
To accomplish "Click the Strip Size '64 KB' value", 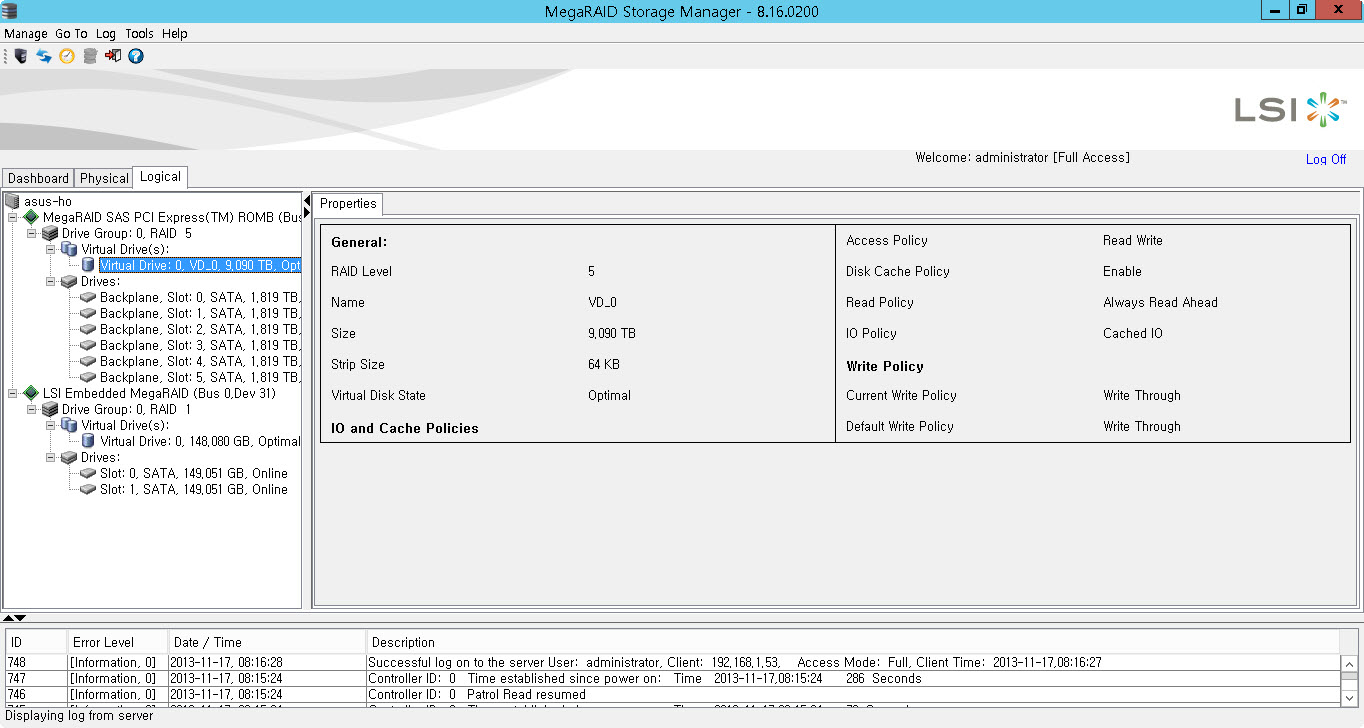I will pos(603,364).
